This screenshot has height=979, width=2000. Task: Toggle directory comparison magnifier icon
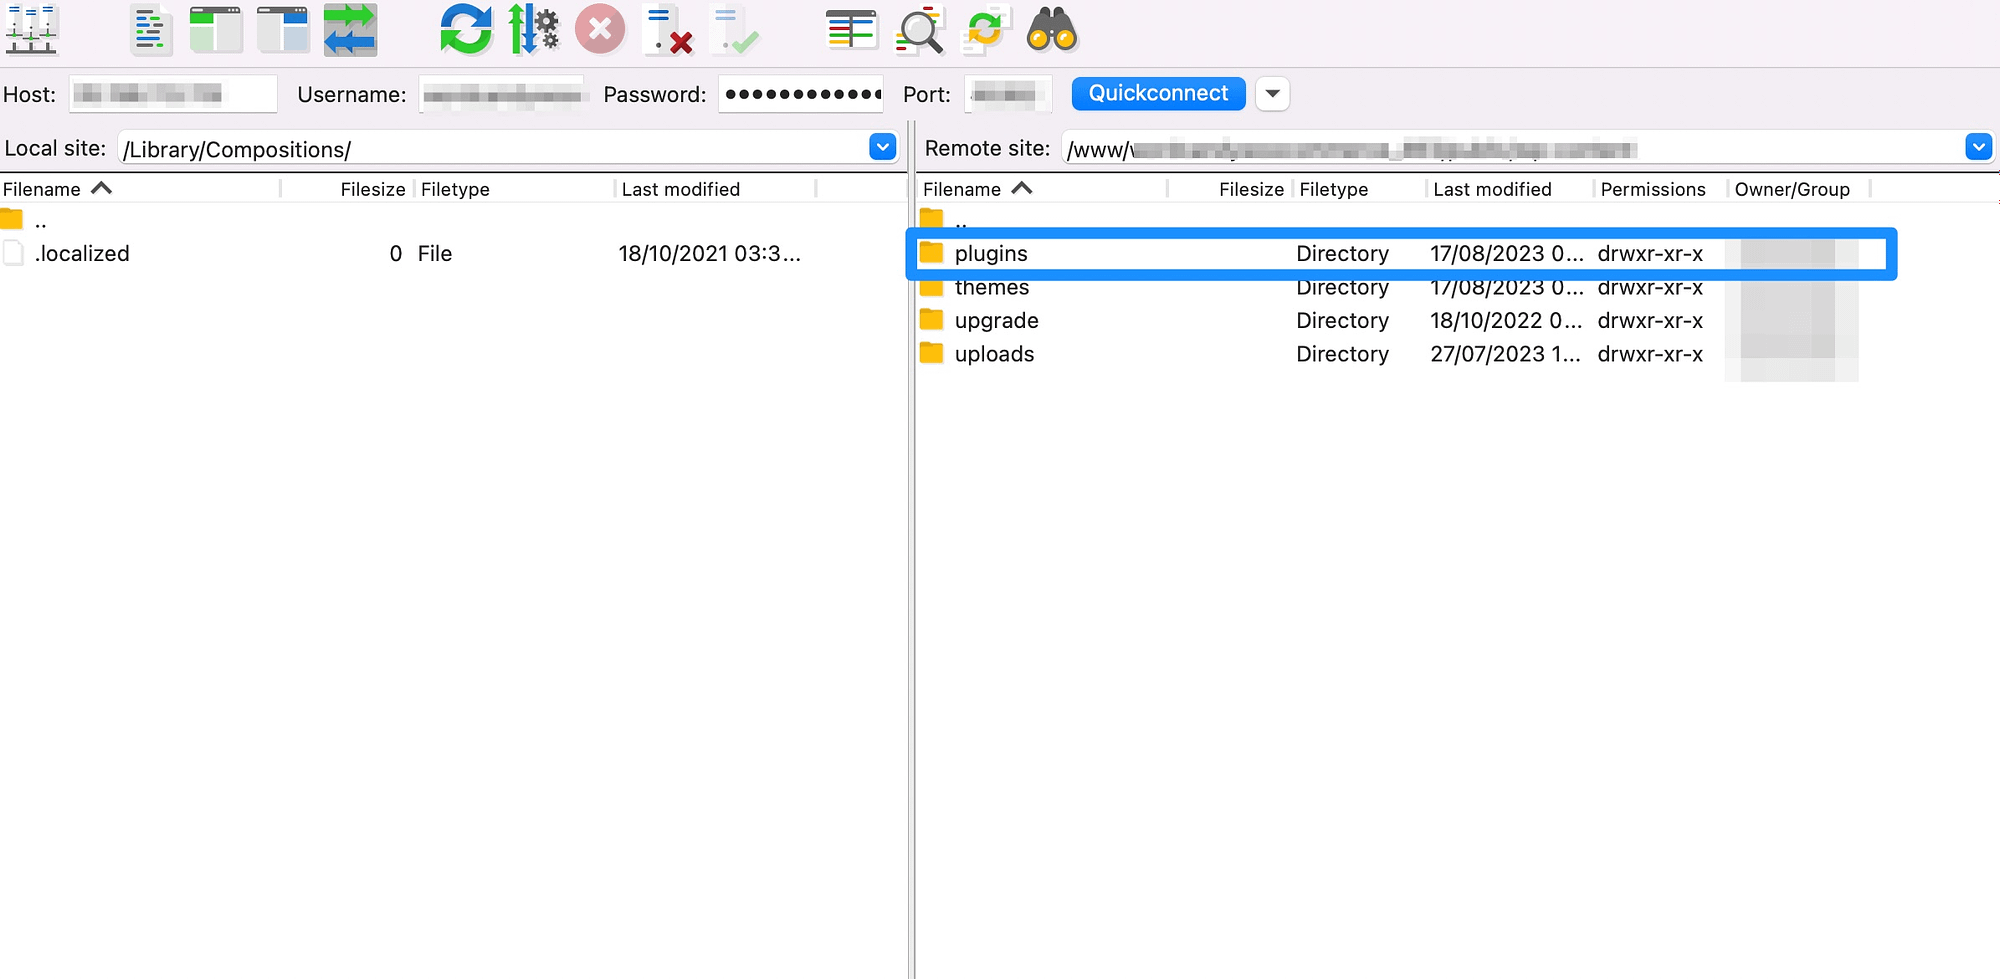919,30
